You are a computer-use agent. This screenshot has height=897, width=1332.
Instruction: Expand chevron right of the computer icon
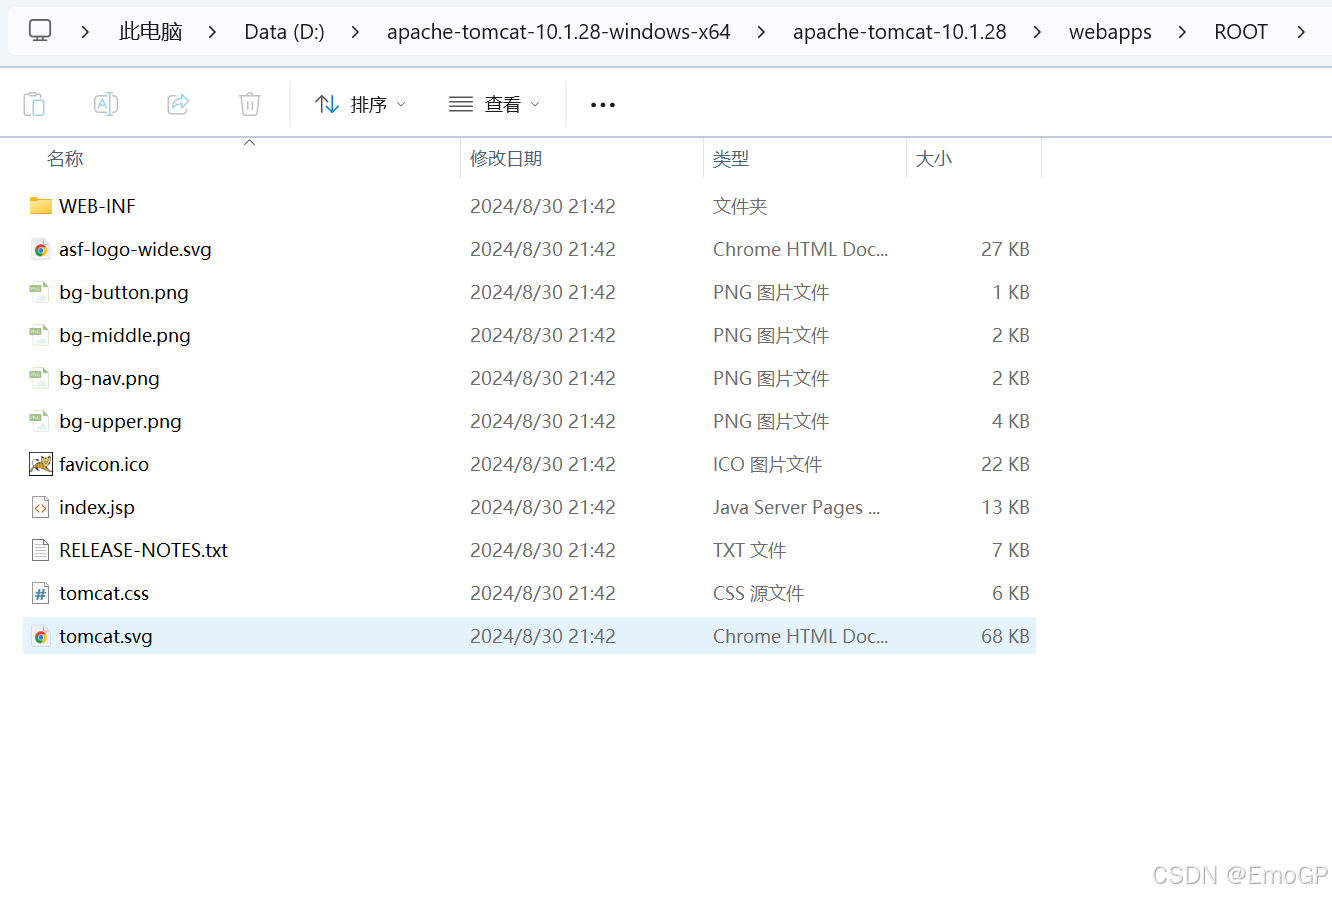(x=85, y=32)
